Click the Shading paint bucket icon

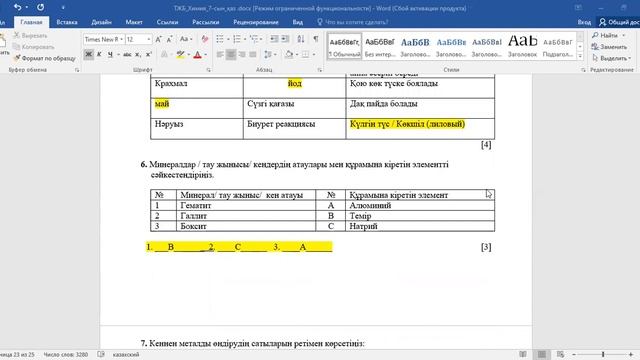289,54
